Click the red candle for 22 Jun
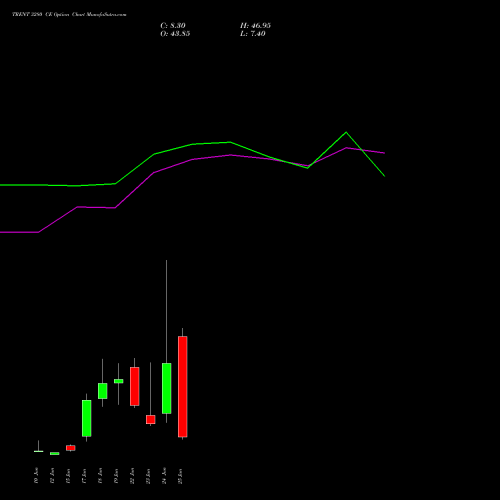Image resolution: width=500 pixels, height=500 pixels. point(134,386)
